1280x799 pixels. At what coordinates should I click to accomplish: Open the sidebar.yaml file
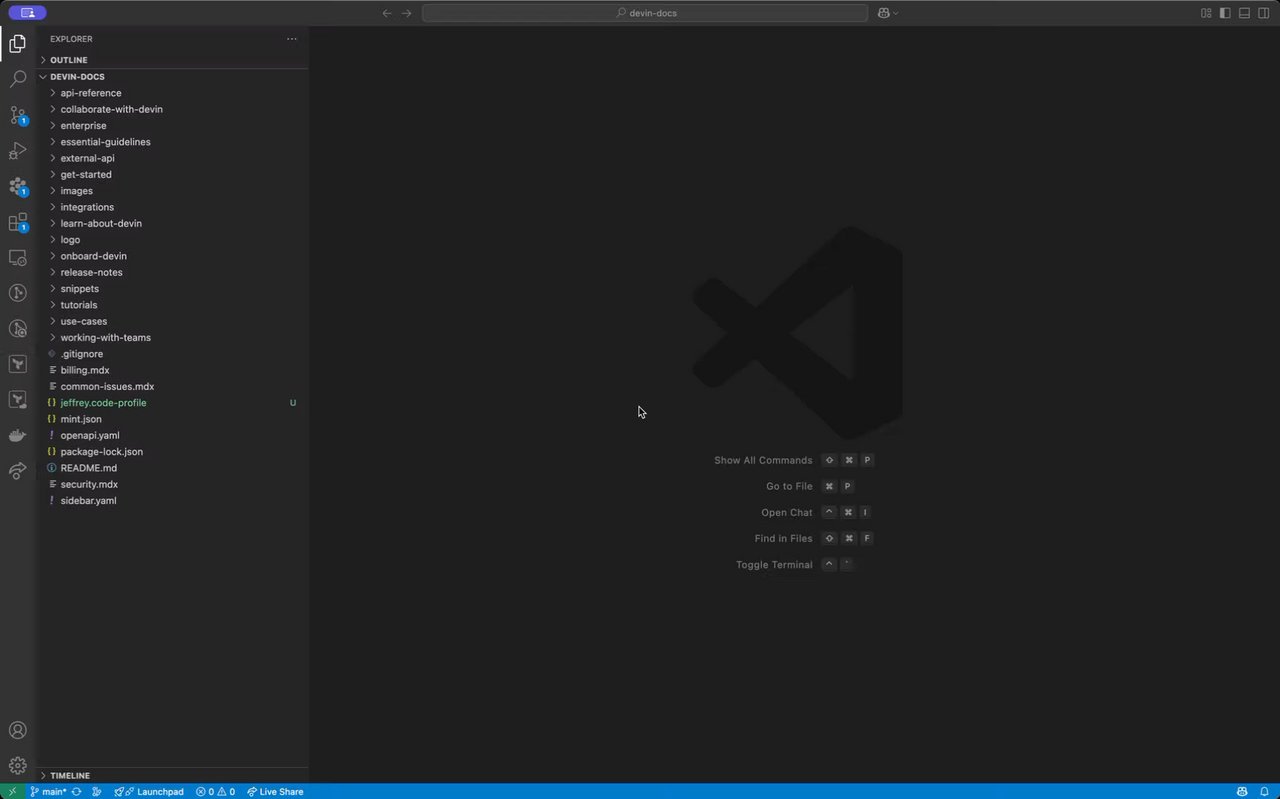tap(173, 500)
